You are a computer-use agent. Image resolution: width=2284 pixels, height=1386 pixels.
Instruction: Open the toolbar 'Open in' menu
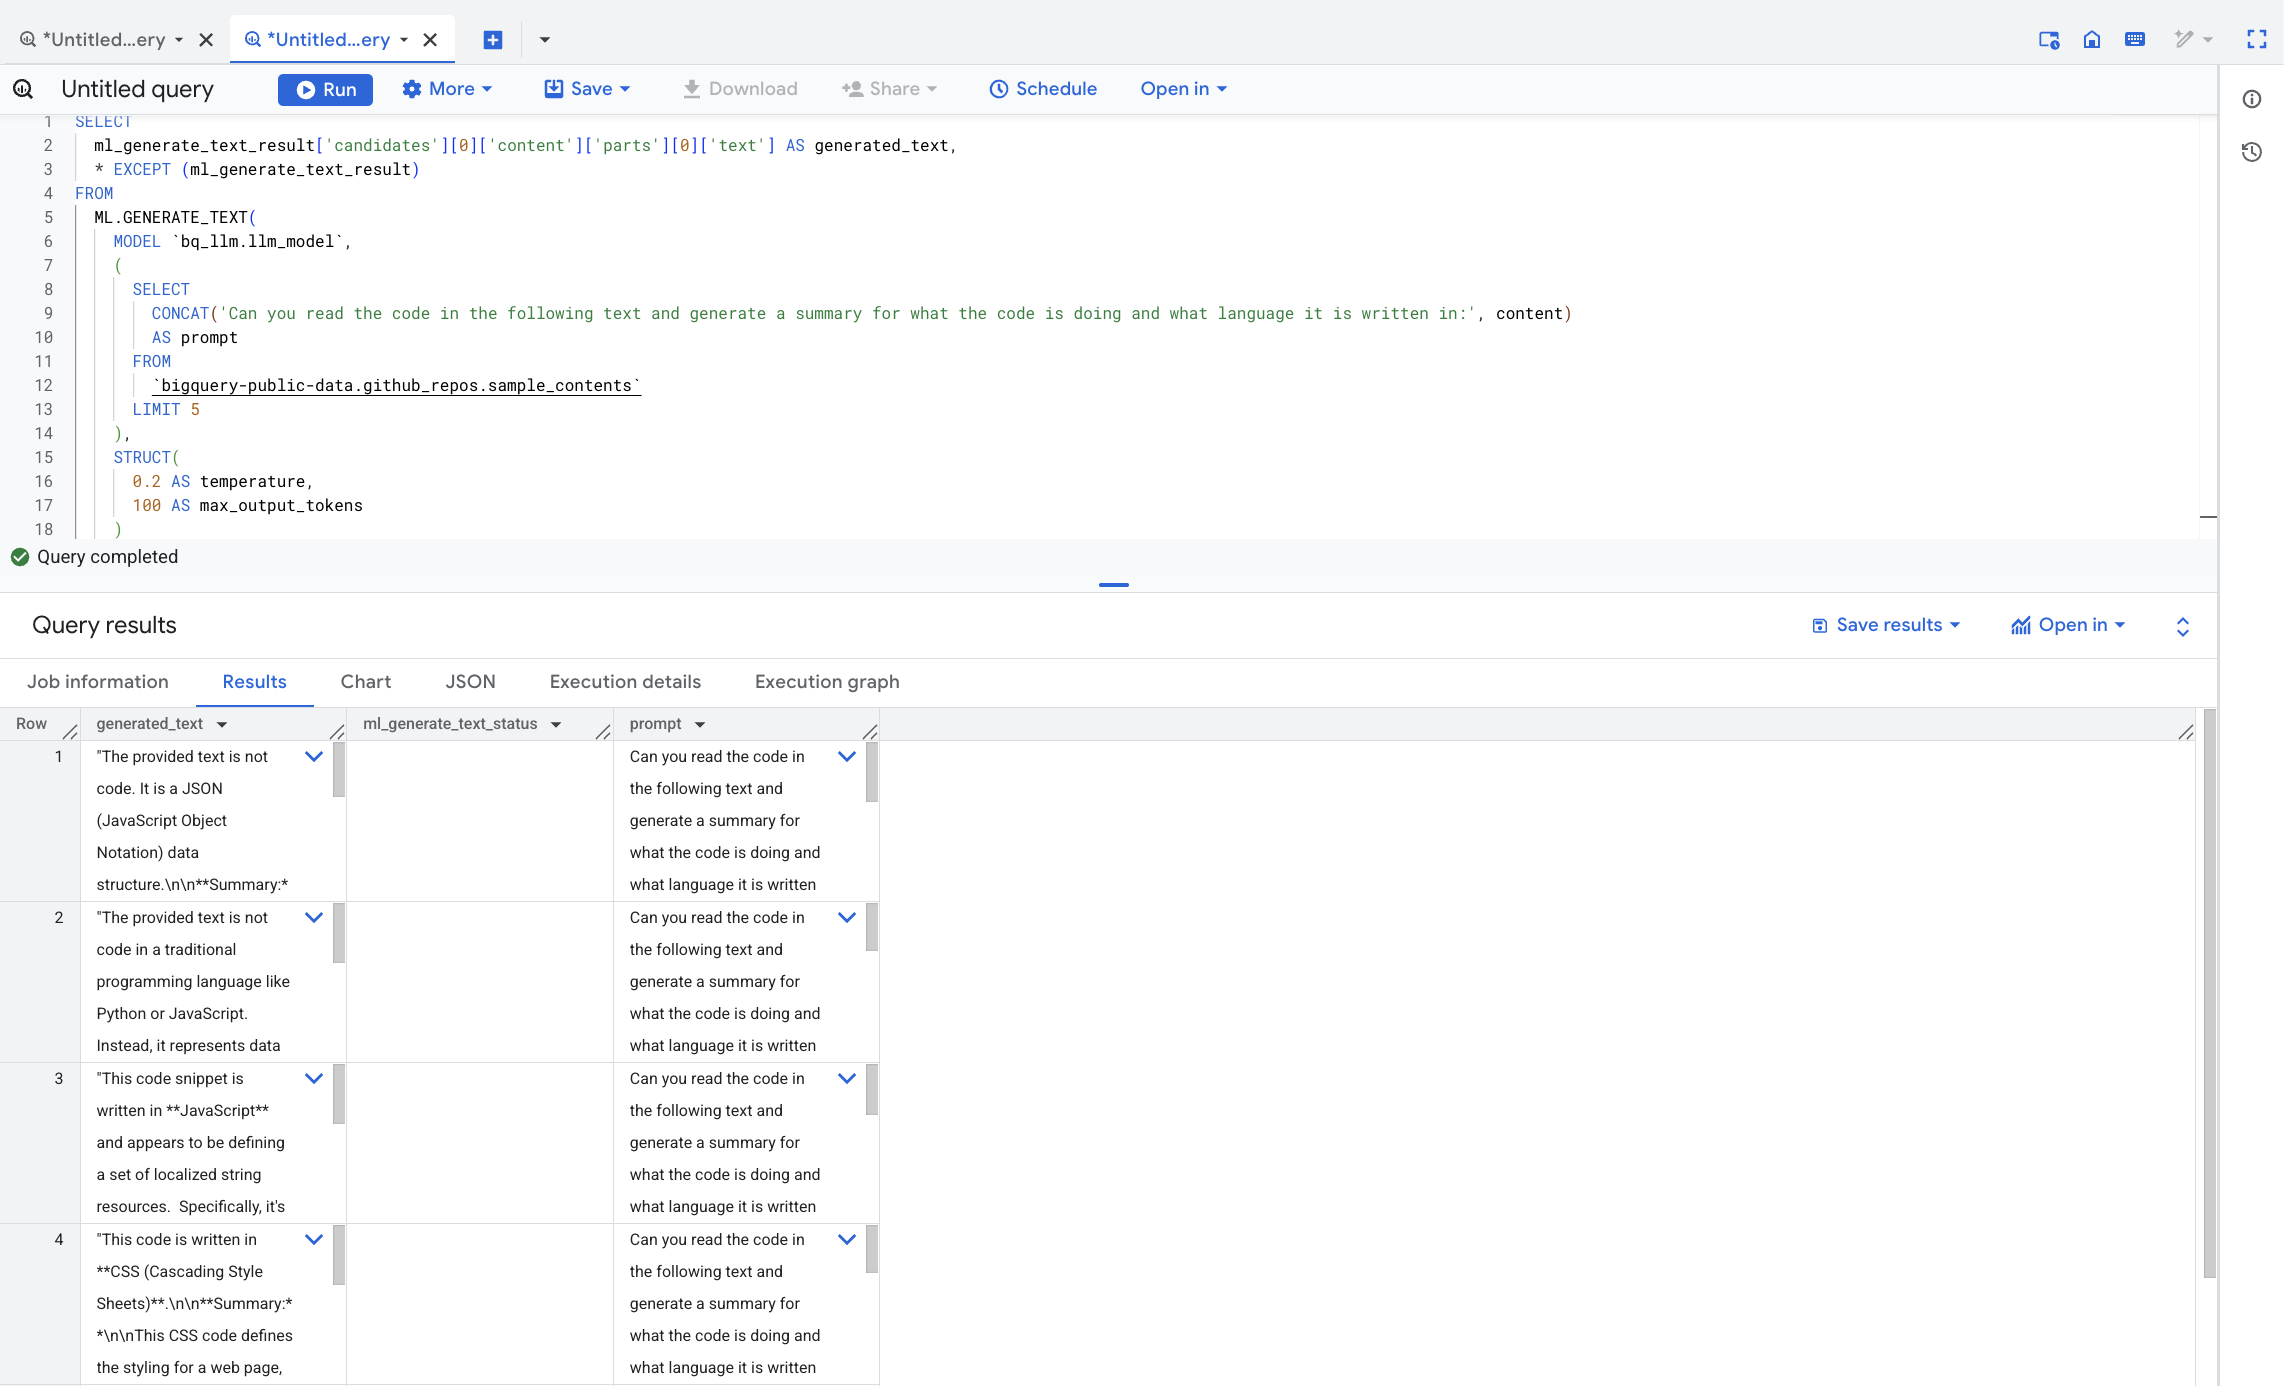point(1184,89)
